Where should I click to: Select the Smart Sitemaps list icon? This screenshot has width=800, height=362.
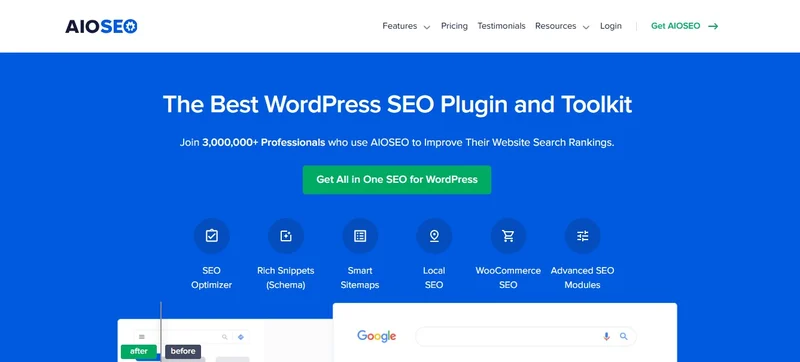pos(360,236)
